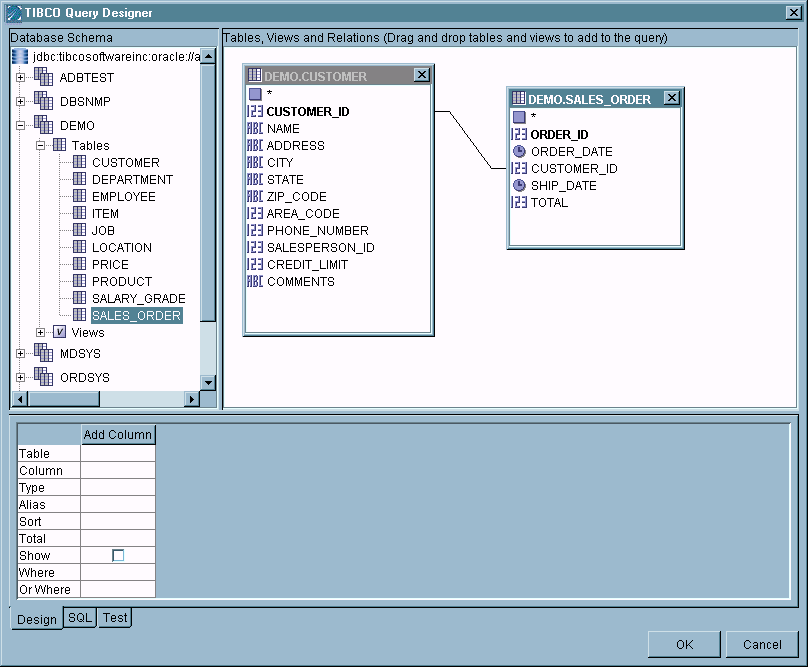Switch to the Test tab
This screenshot has width=808, height=667.
pos(115,618)
